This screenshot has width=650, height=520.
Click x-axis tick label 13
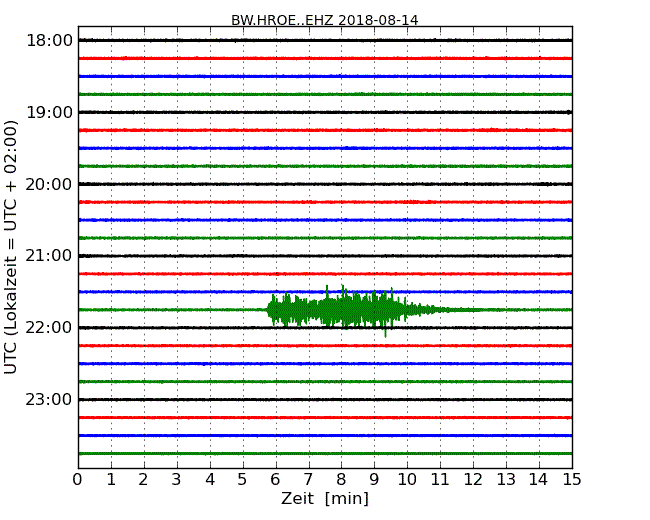pyautogui.click(x=506, y=479)
